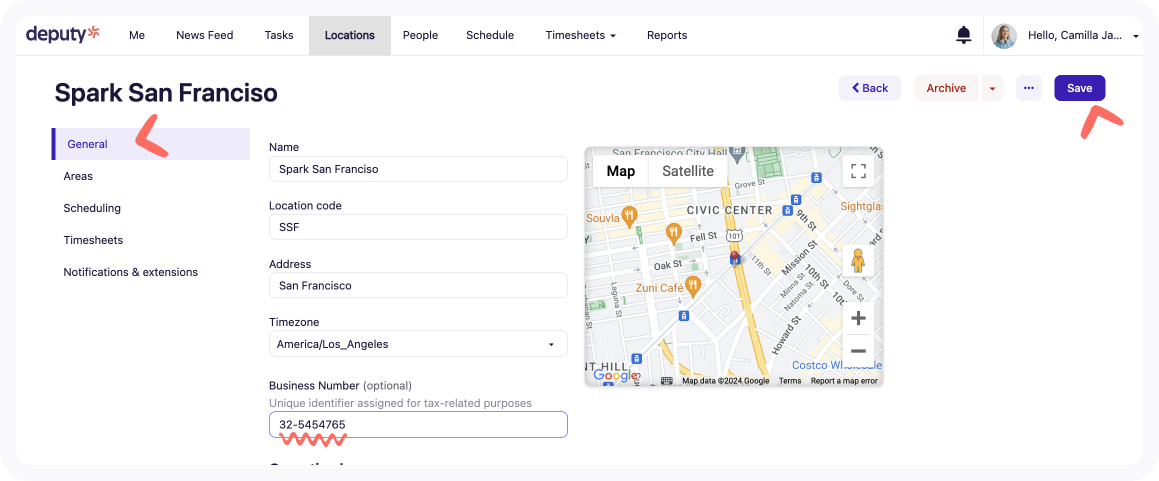Image resolution: width=1159 pixels, height=481 pixels.
Task: Click the Zuni Café restaurant marker
Action: (x=693, y=286)
